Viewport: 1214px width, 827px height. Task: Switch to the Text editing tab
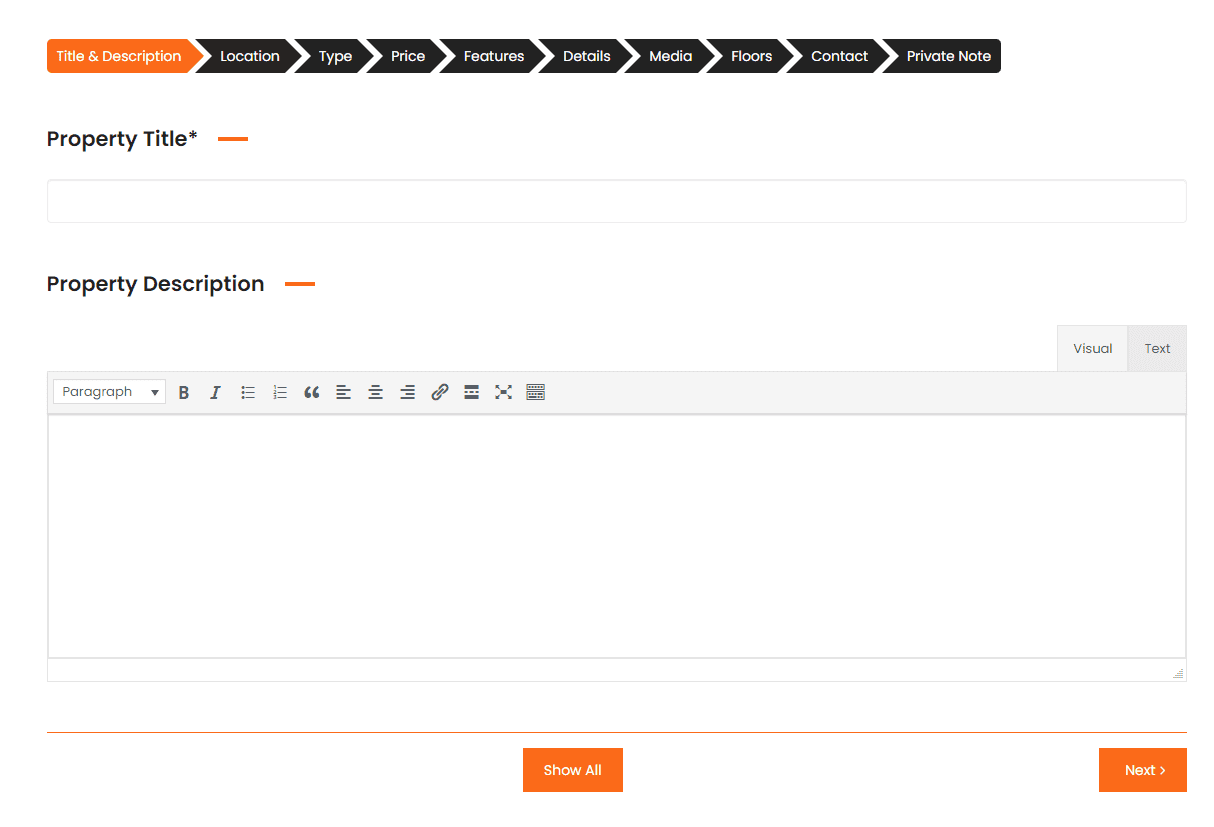coord(1156,348)
